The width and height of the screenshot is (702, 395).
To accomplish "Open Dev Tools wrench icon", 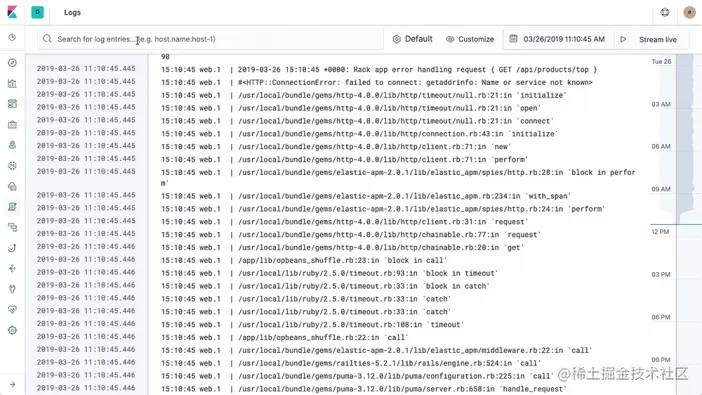I will (x=12, y=289).
